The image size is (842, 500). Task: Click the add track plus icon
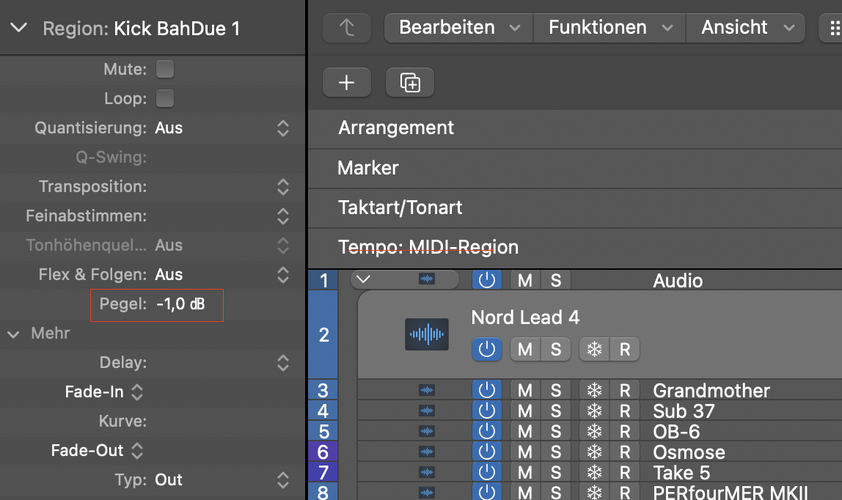click(347, 83)
